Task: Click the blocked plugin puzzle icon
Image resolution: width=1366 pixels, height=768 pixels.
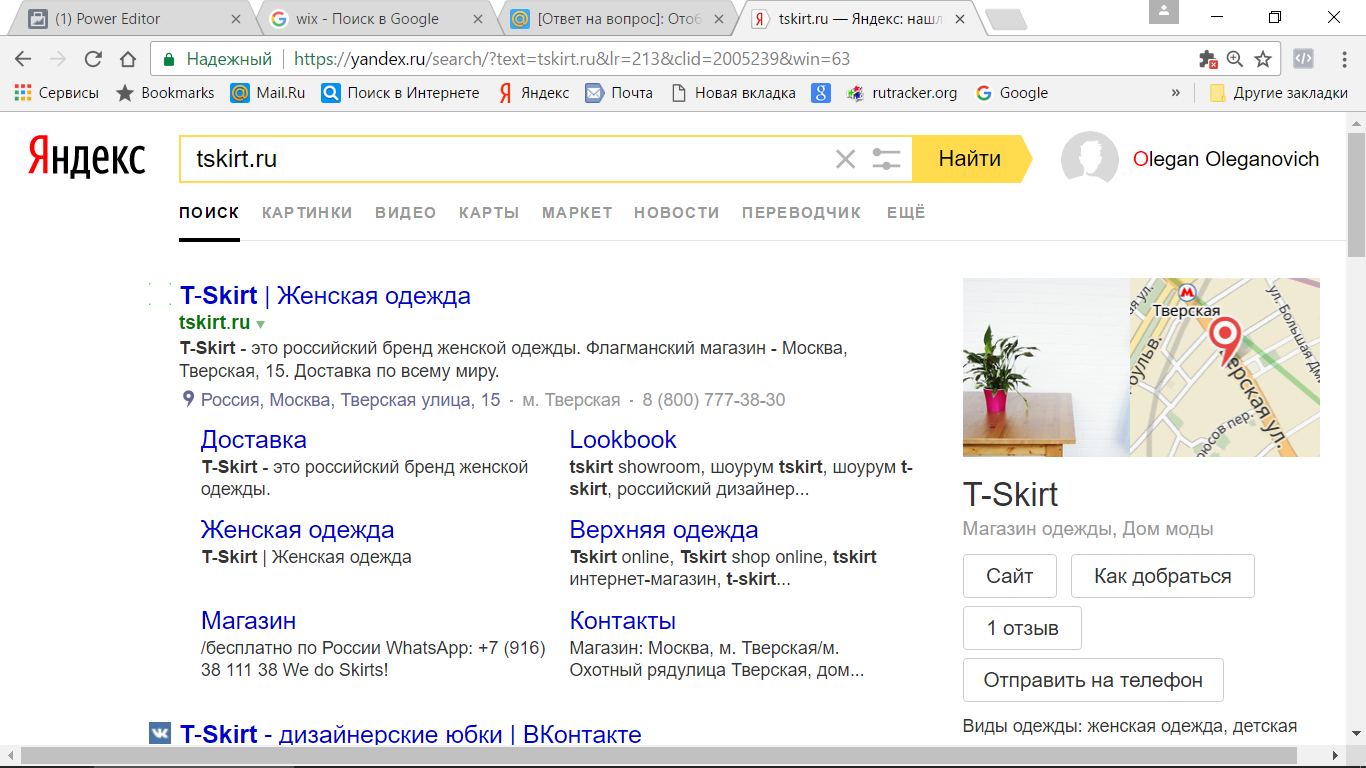Action: 1208,59
